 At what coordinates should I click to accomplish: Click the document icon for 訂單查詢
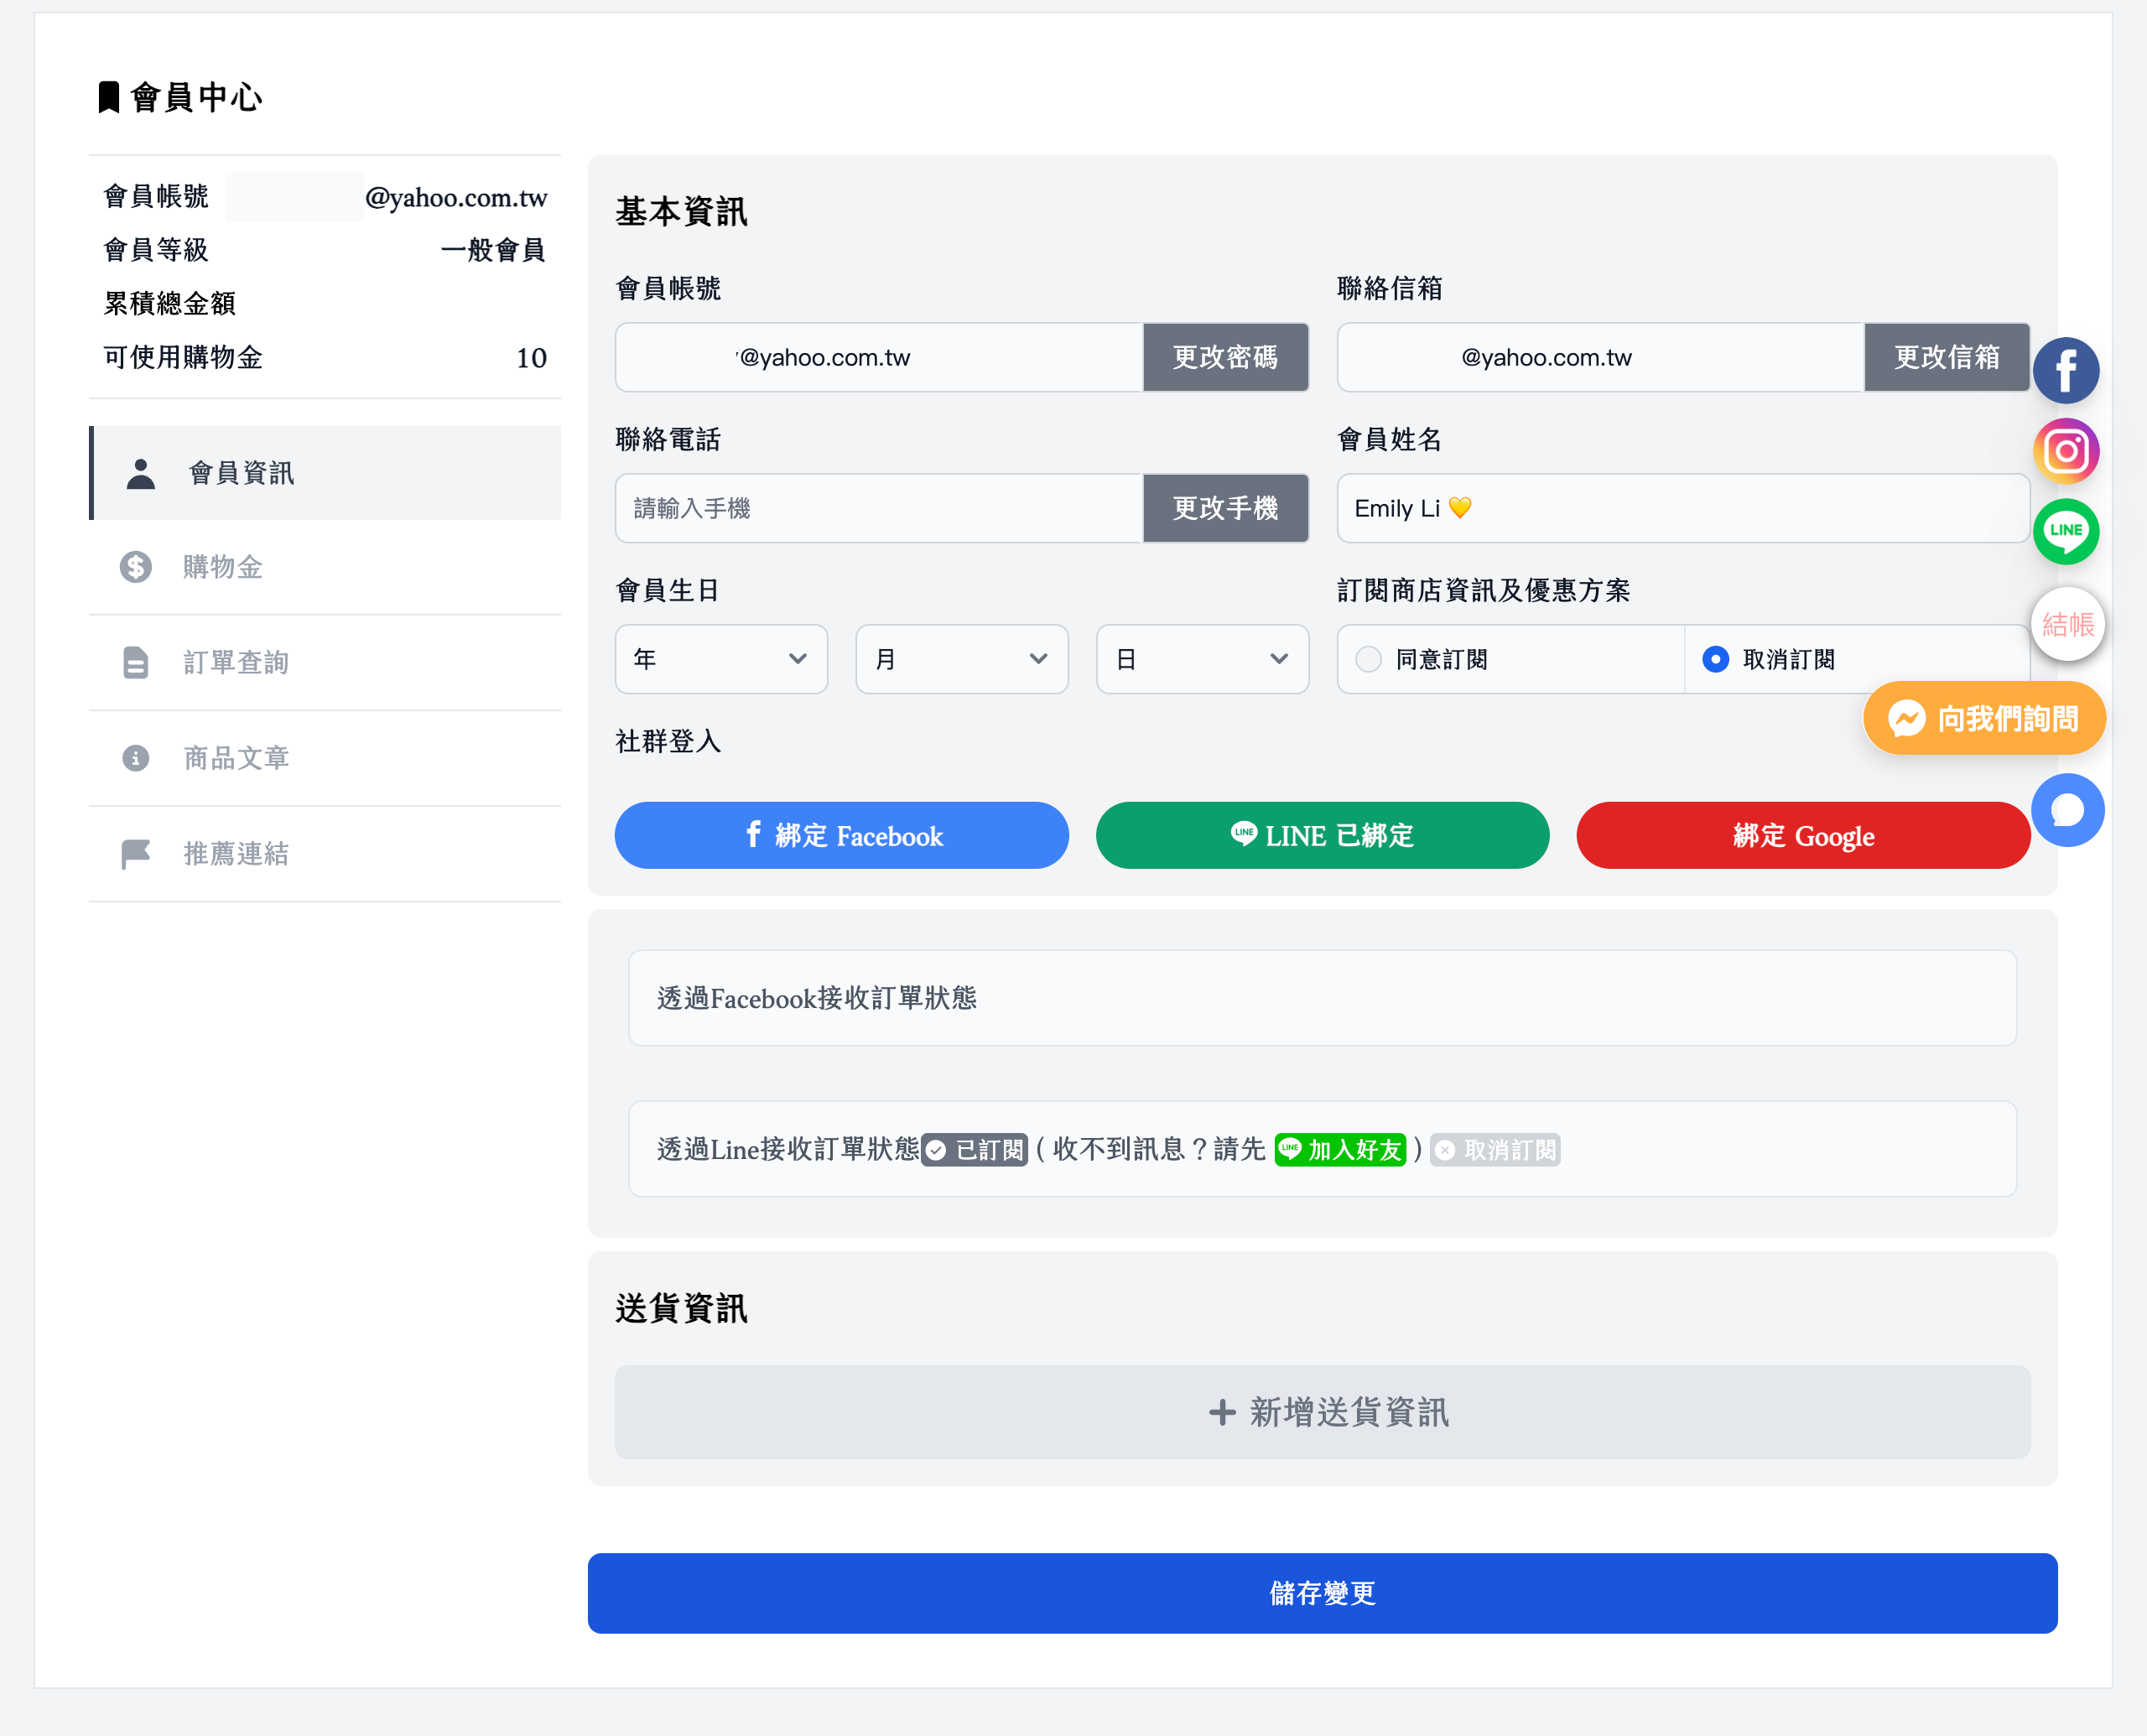[x=136, y=662]
